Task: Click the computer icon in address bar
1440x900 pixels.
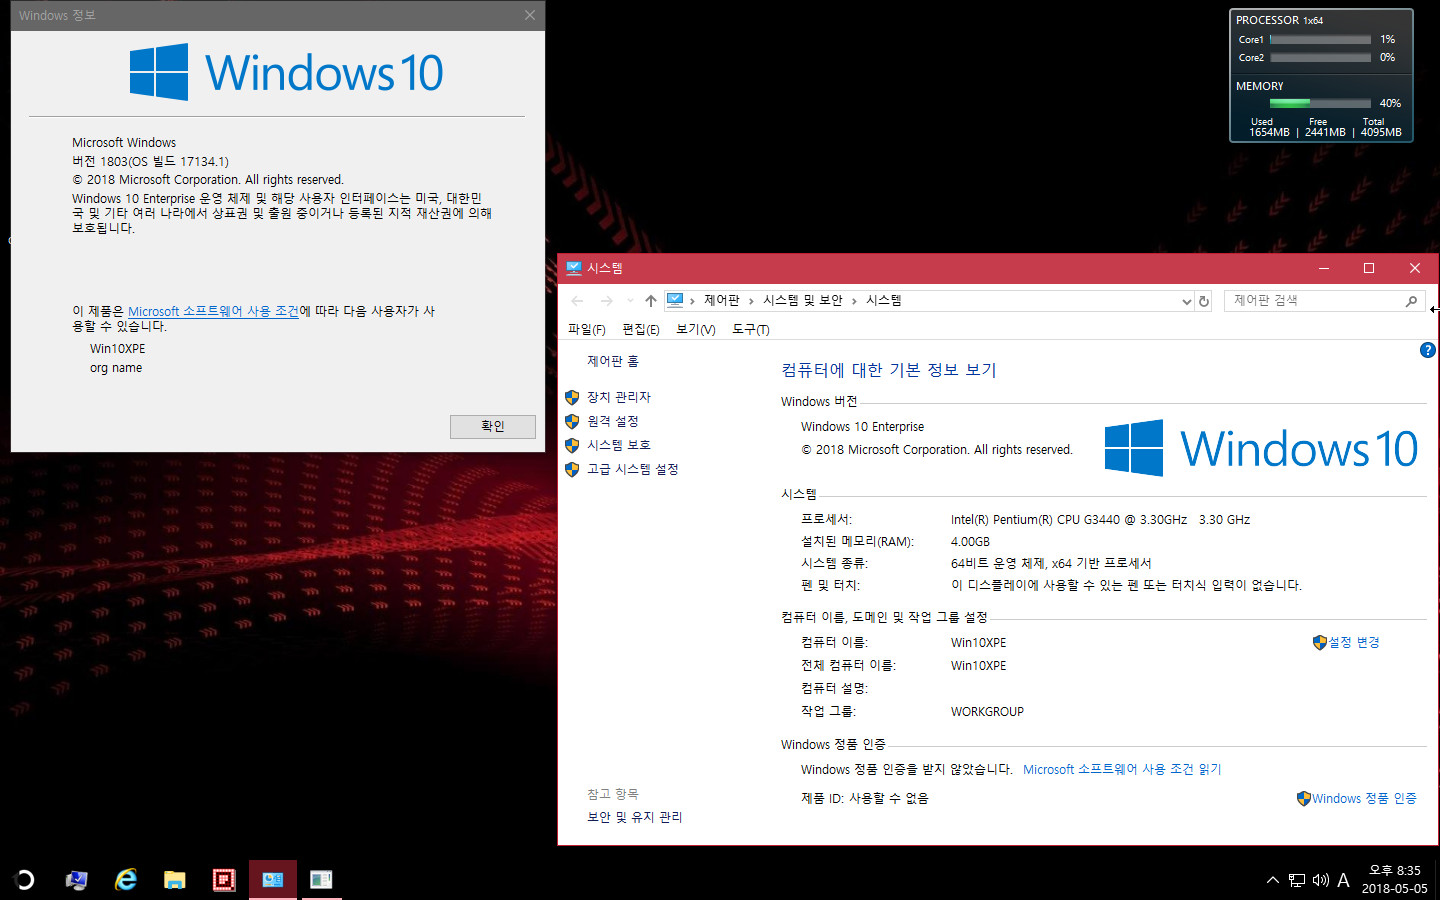Action: click(675, 300)
